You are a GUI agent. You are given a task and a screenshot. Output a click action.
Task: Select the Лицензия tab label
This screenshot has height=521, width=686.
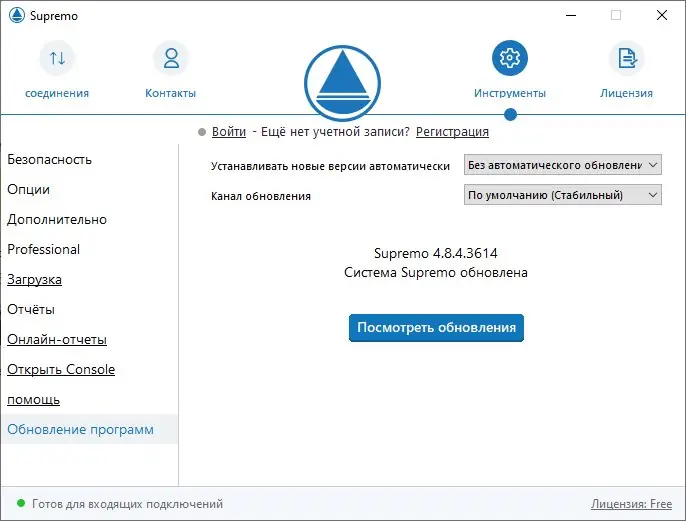click(x=626, y=93)
